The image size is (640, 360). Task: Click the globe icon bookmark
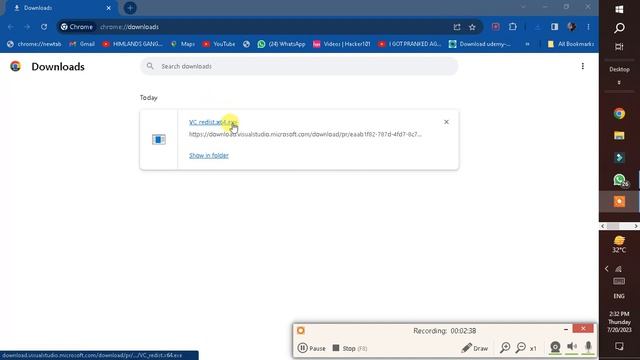click(x=246, y=44)
